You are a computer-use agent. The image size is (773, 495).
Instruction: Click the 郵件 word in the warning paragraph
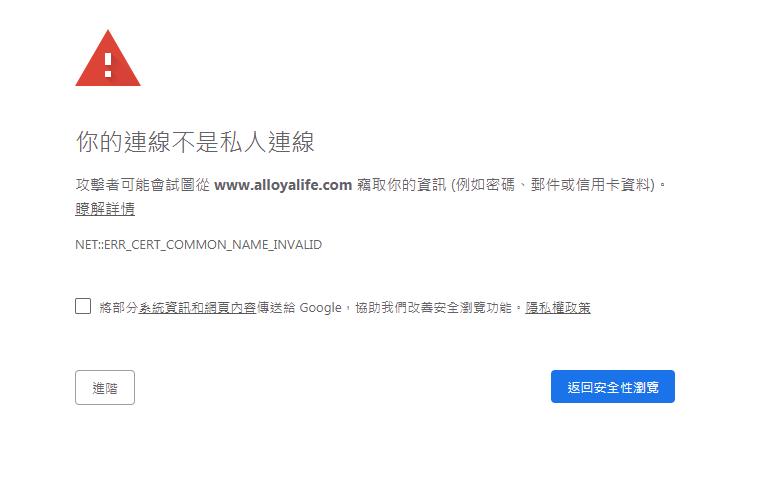pos(546,185)
